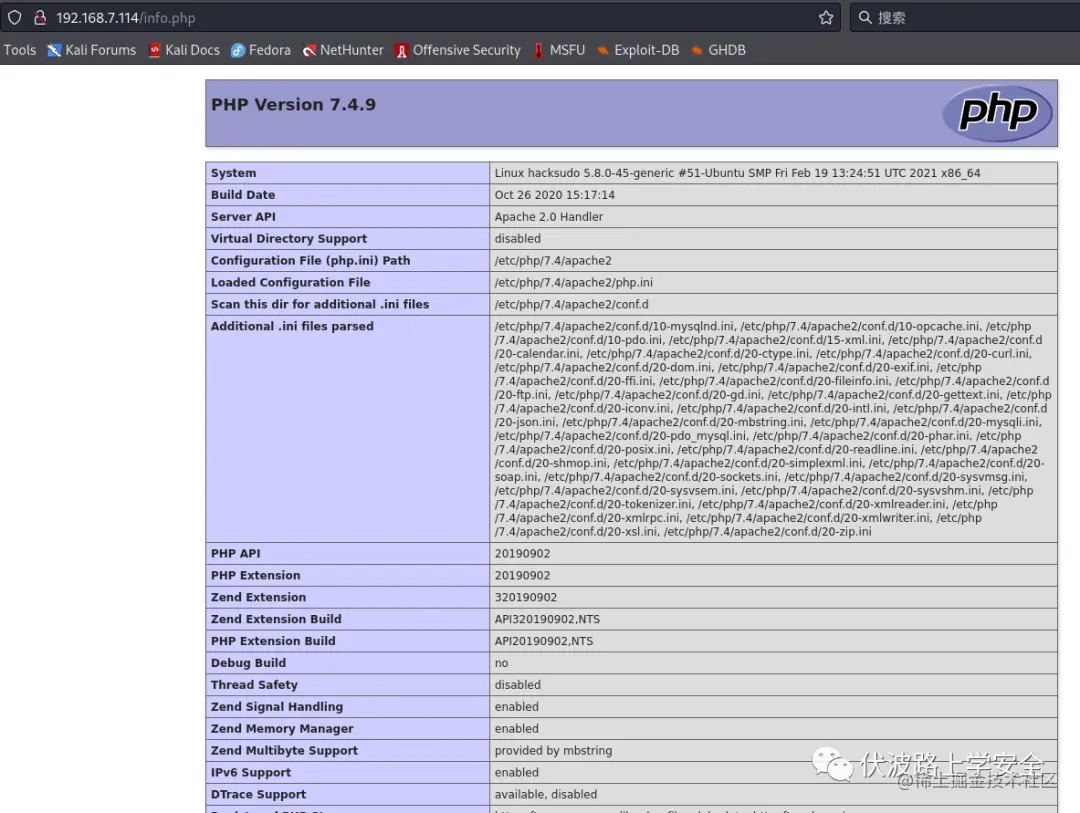The height and width of the screenshot is (813, 1080).
Task: Click the PHP Extension label
Action: pyautogui.click(x=256, y=575)
